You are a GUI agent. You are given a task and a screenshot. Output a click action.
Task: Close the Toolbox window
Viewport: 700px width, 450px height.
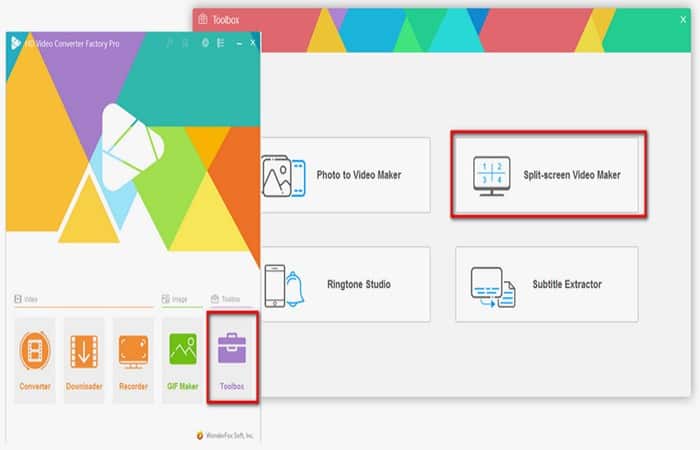click(x=683, y=20)
